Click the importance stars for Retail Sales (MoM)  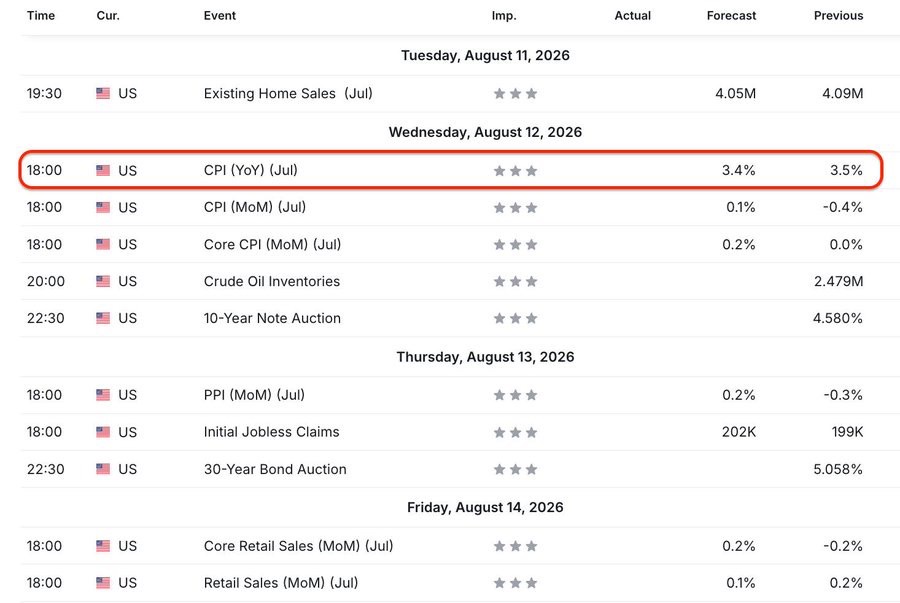[515, 583]
